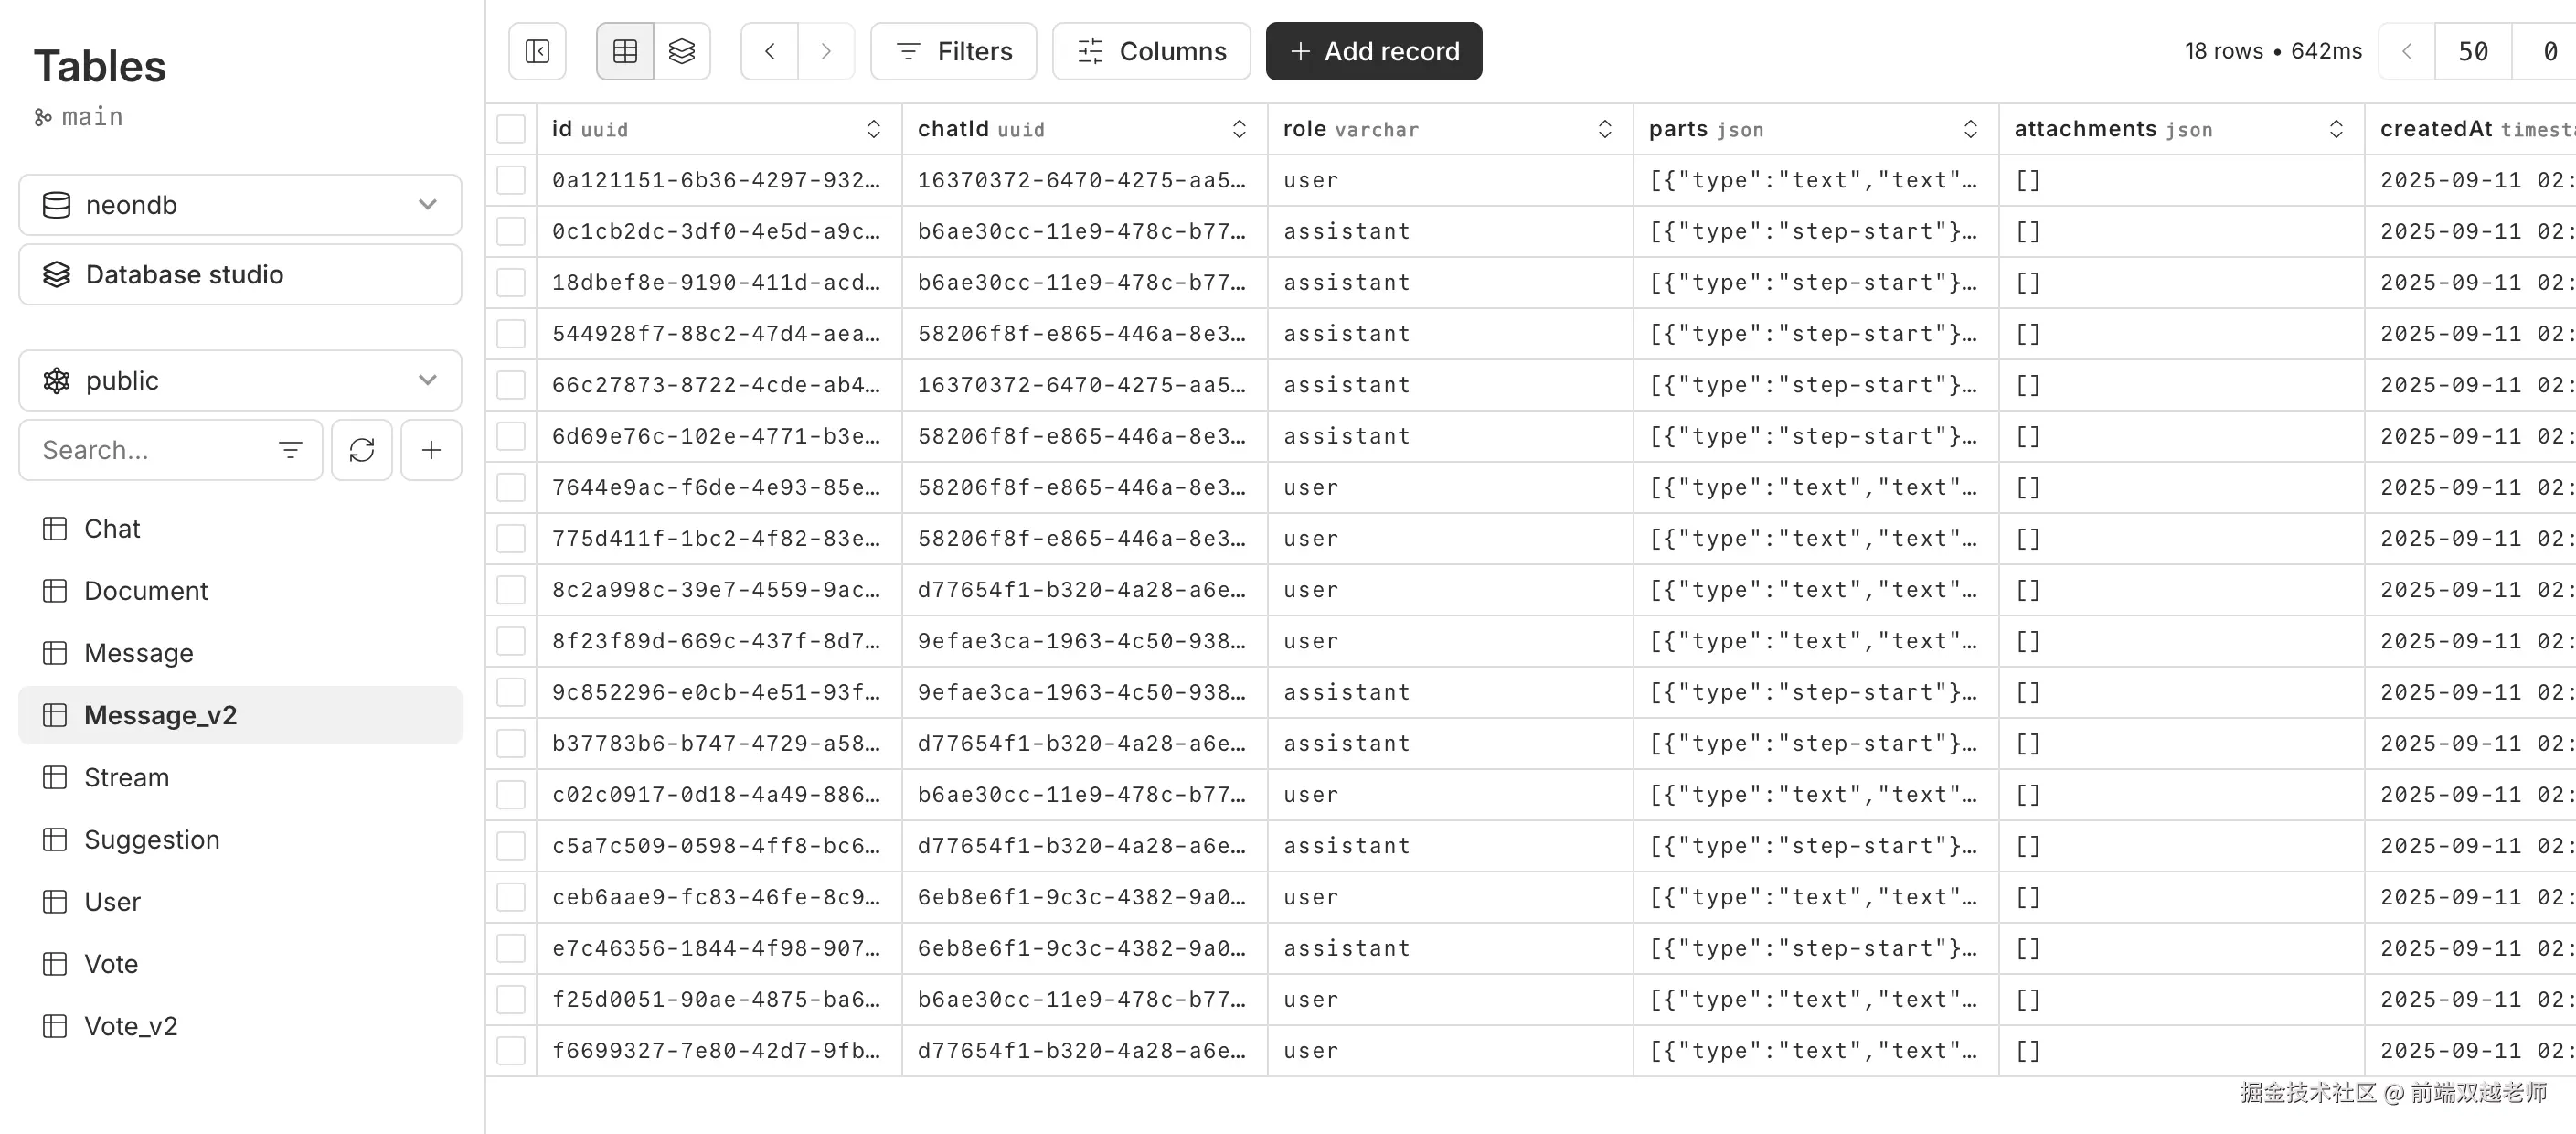2576x1134 pixels.
Task: Expand the public schema dropdown
Action: [x=240, y=381]
